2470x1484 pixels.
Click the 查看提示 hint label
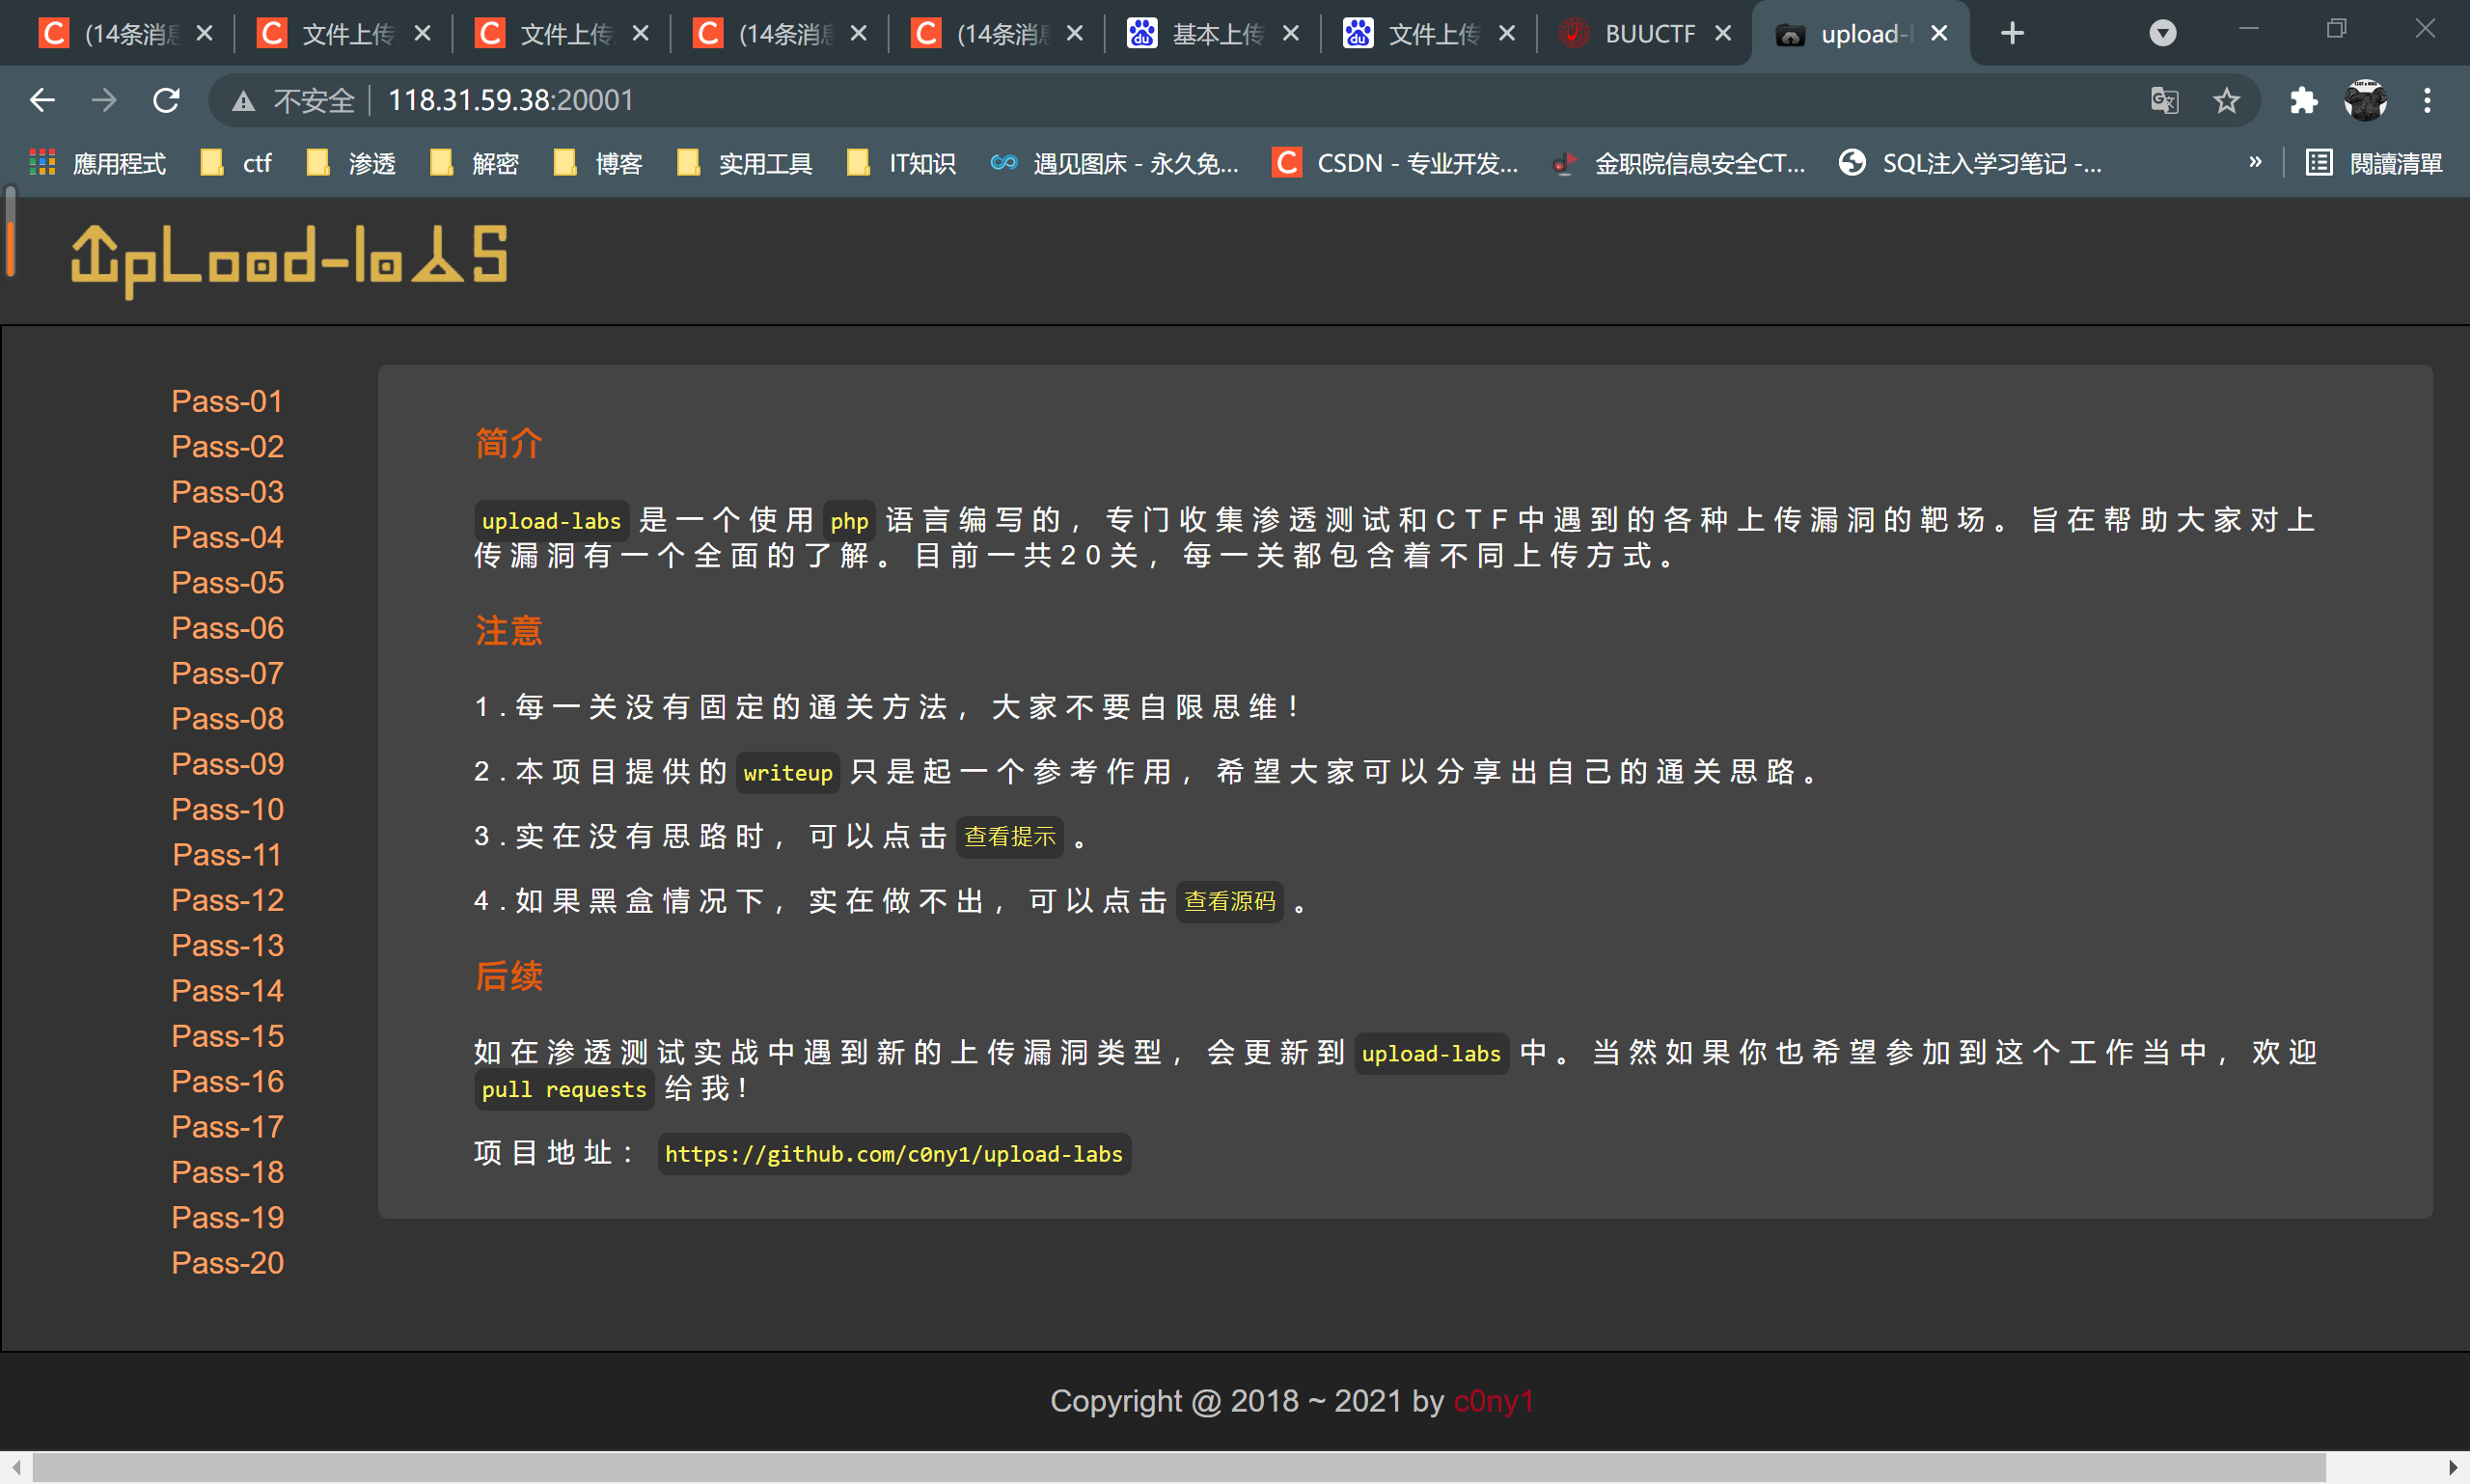[1010, 837]
